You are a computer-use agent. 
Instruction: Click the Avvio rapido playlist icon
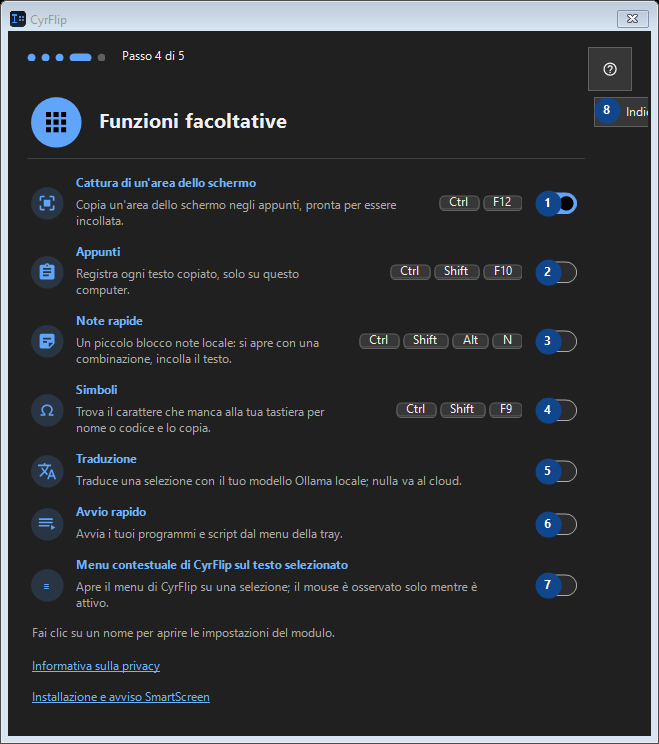point(47,524)
